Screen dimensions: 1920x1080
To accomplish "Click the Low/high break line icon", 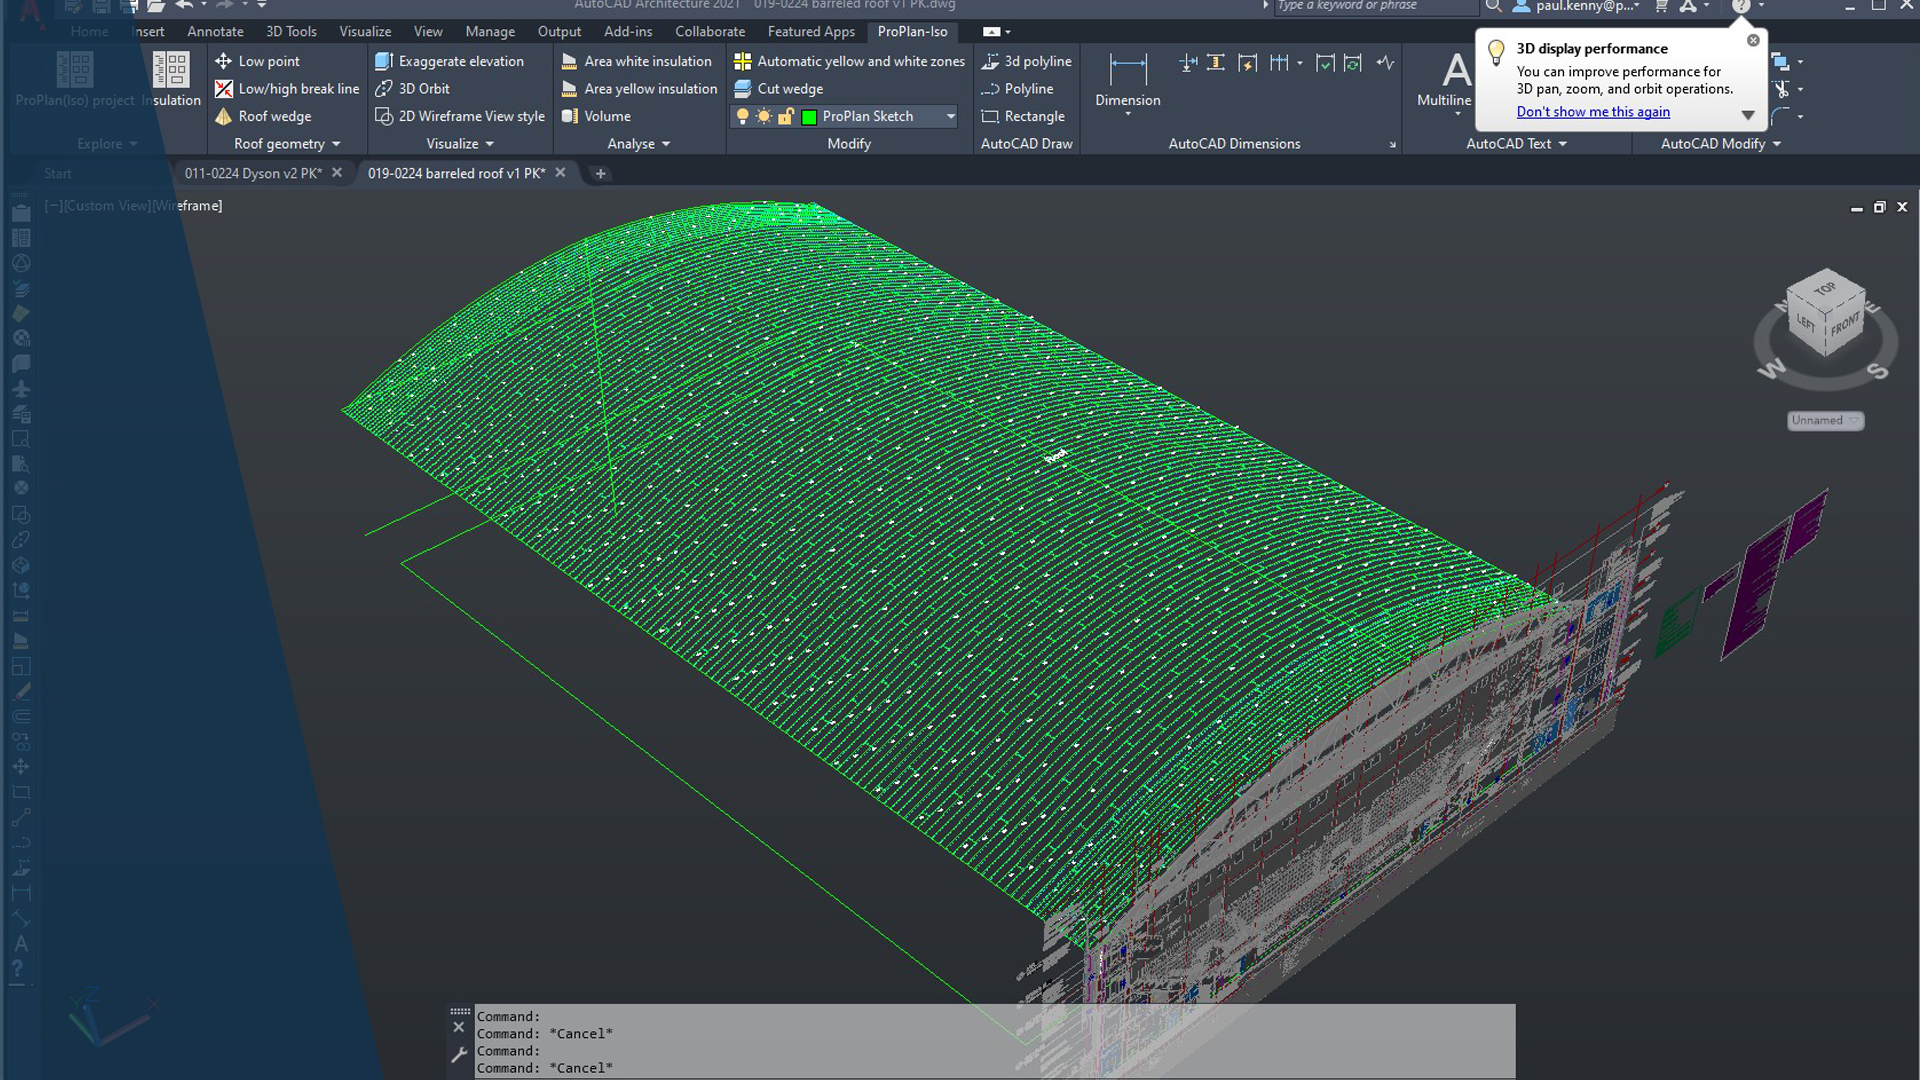I will (224, 89).
